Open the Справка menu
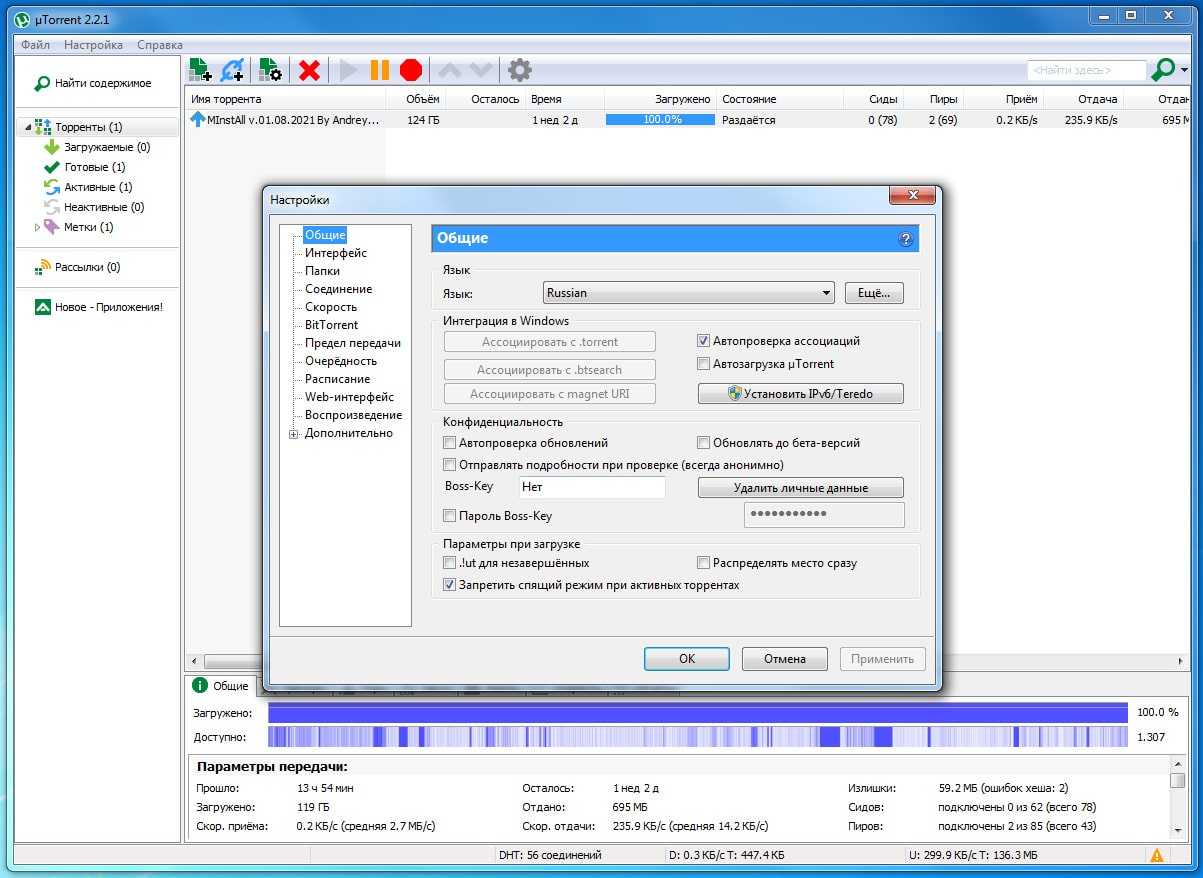1203x878 pixels. click(160, 45)
